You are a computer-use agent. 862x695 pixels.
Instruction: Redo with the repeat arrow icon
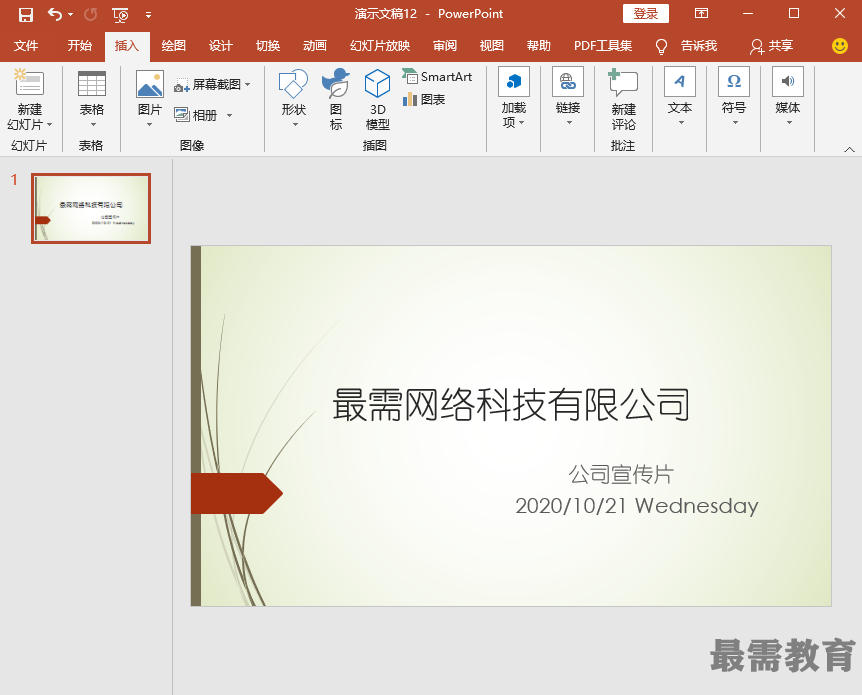tap(91, 14)
